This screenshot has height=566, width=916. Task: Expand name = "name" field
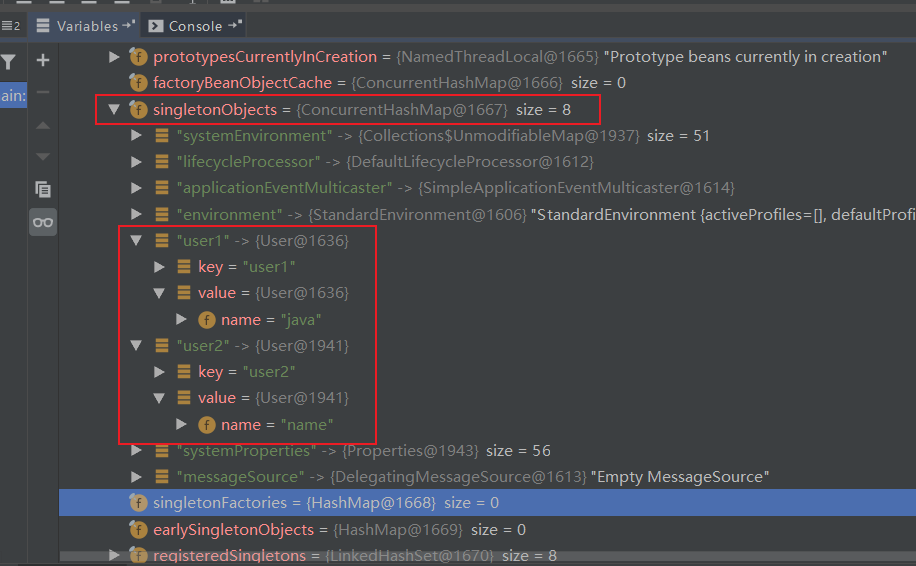pos(181,424)
